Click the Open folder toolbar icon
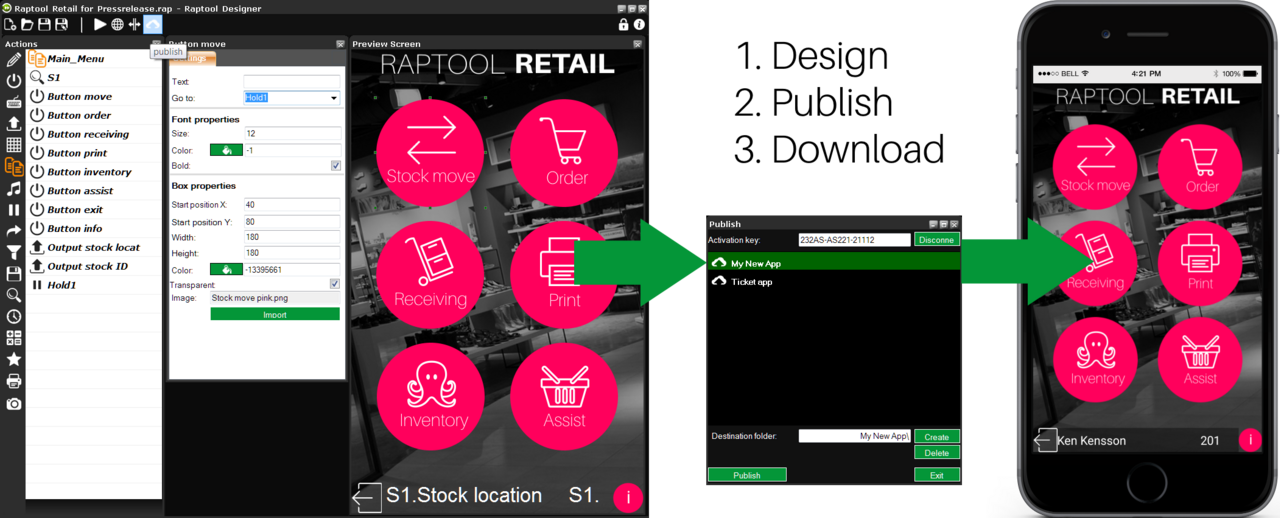The image size is (1280, 518). pos(27,24)
